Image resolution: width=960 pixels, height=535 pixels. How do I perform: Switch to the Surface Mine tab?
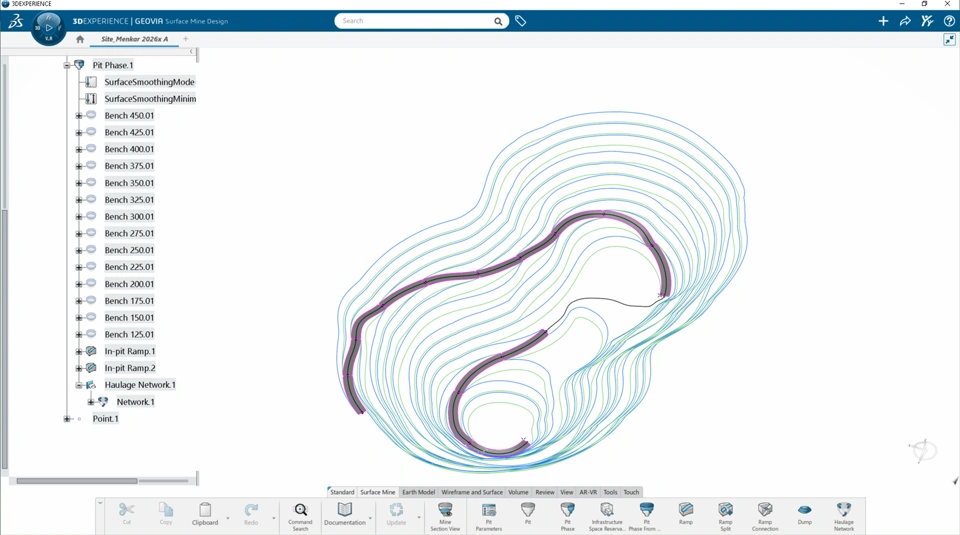click(x=378, y=492)
